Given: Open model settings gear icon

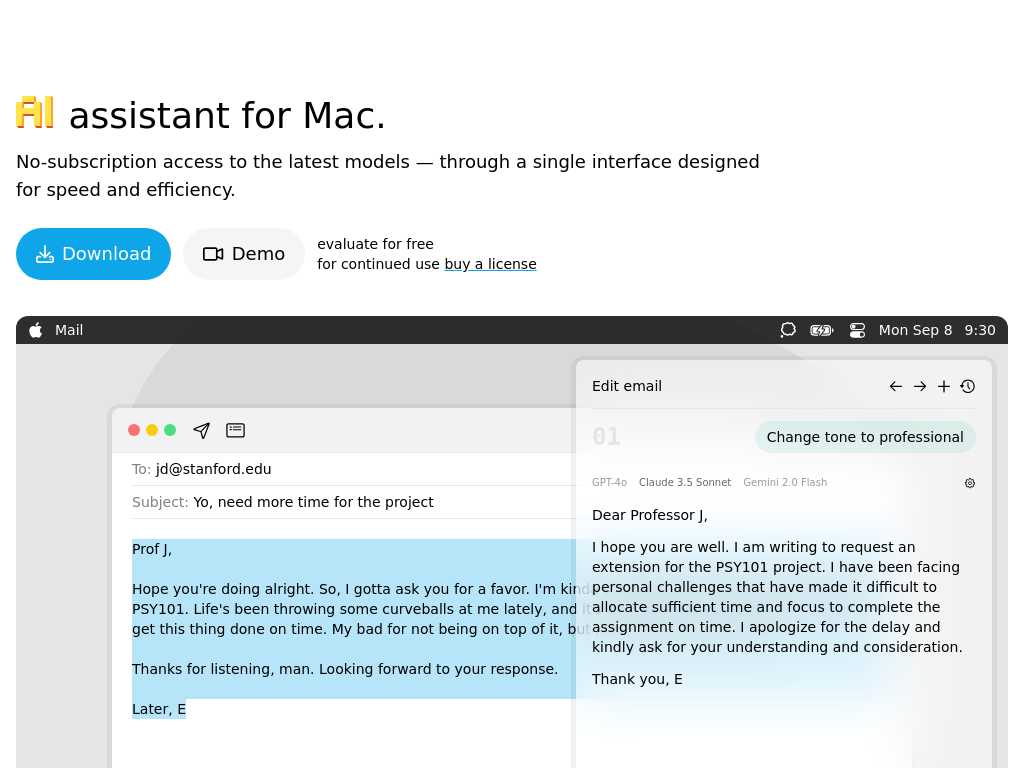Looking at the screenshot, I should coord(970,483).
